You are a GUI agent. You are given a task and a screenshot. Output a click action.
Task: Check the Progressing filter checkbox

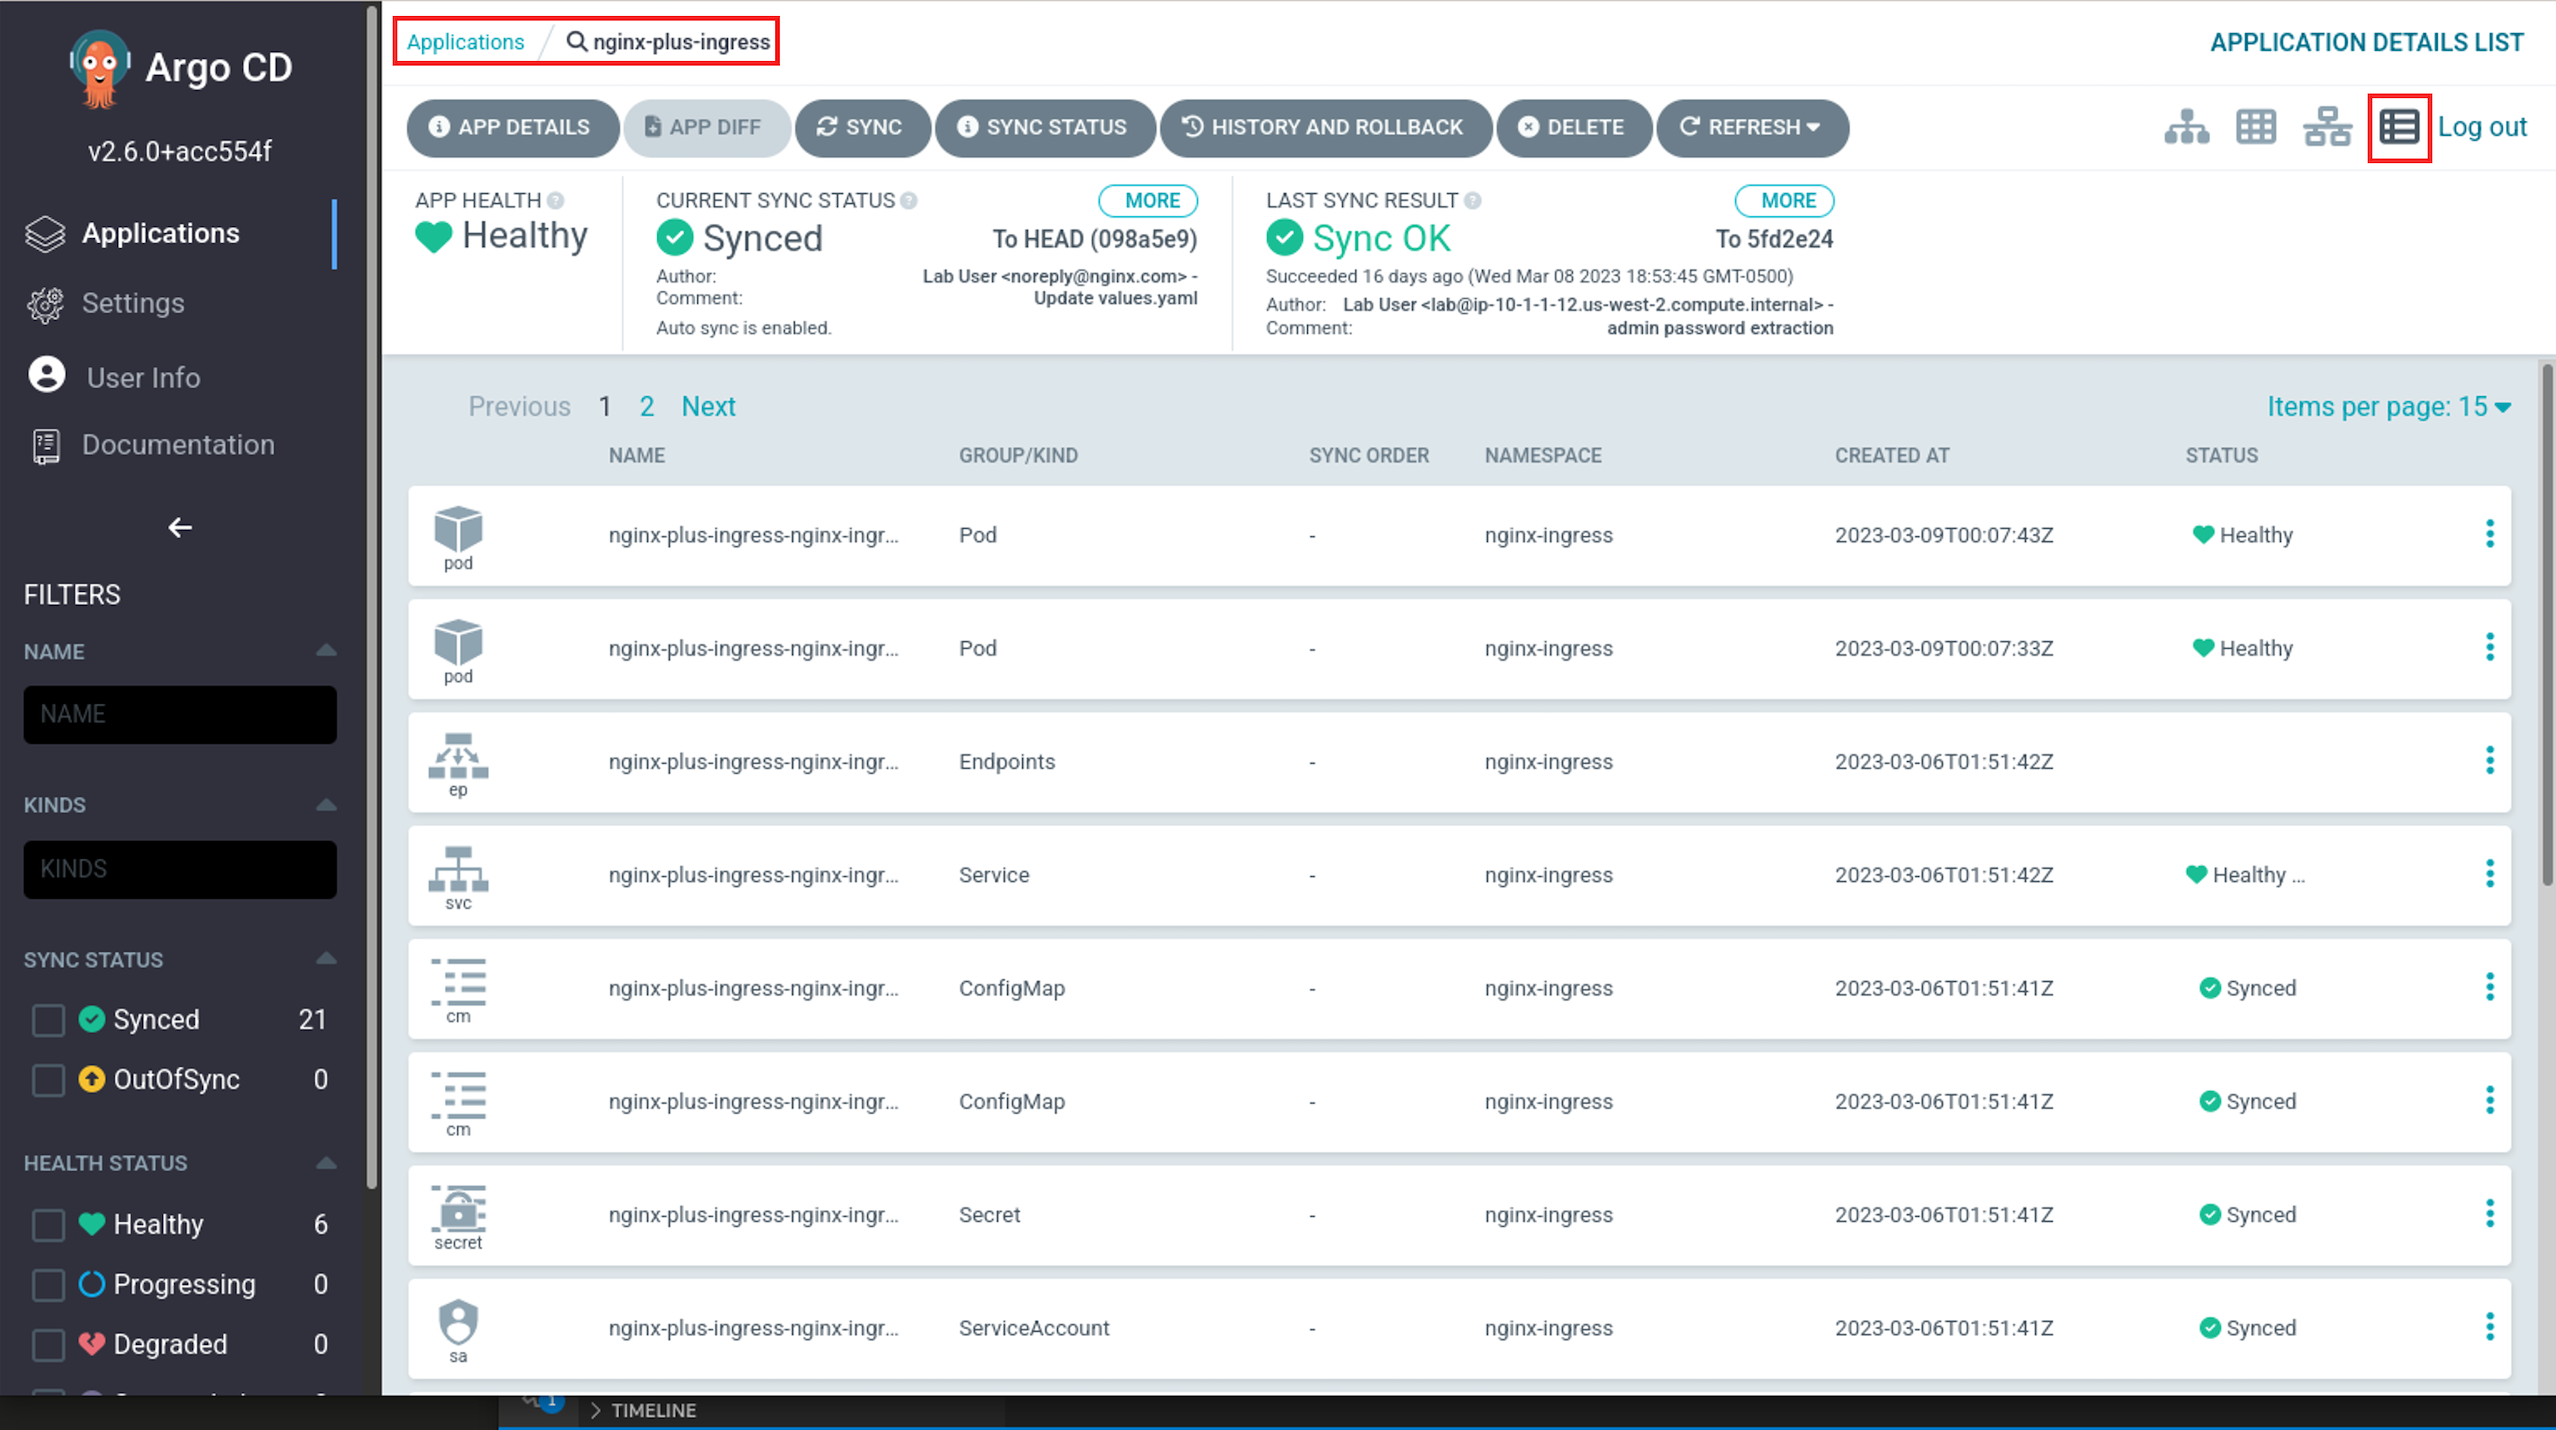click(x=48, y=1285)
